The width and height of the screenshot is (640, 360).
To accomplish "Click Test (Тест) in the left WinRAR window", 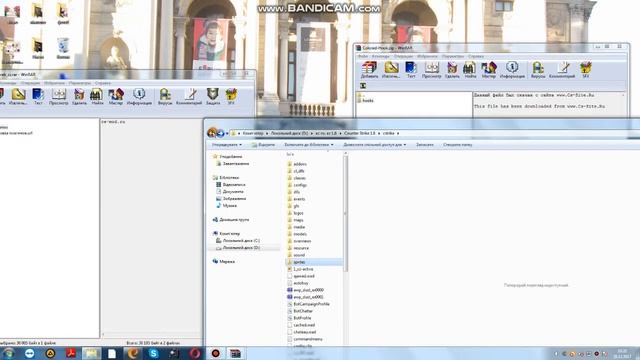I will coord(38,97).
